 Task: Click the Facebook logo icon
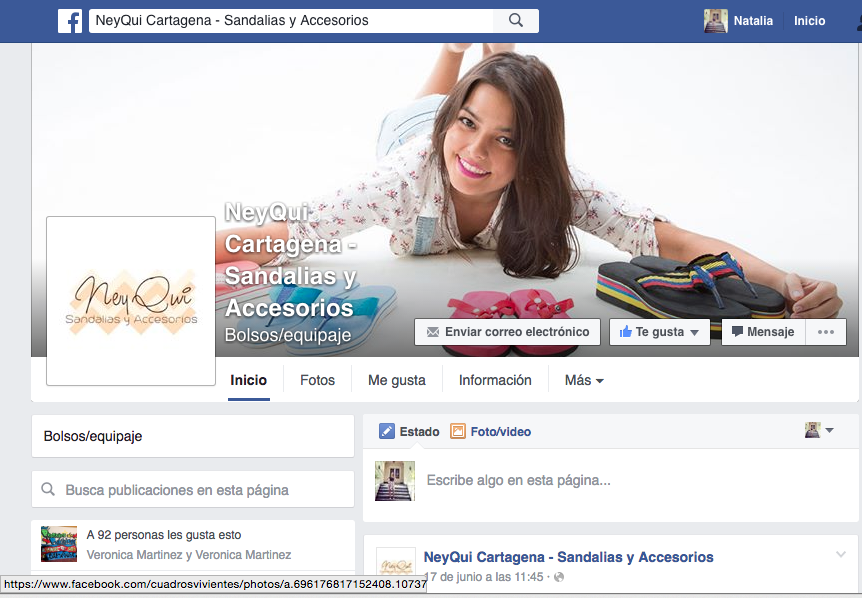click(70, 21)
